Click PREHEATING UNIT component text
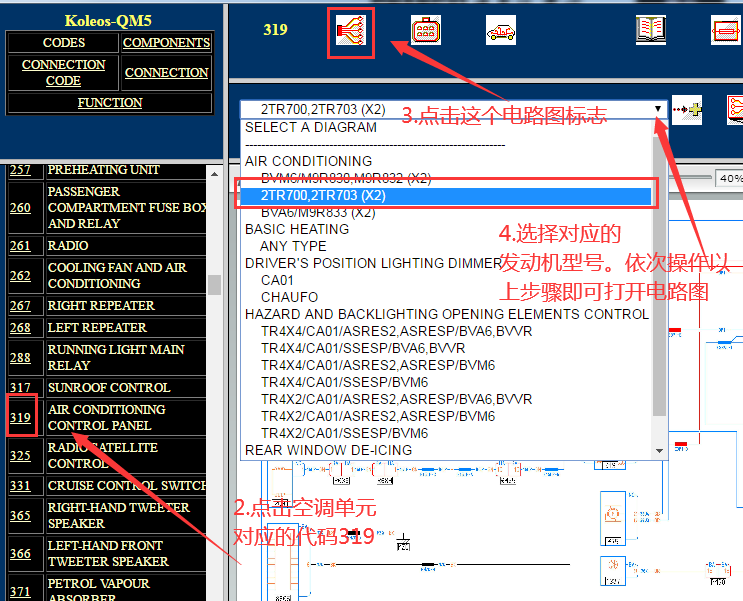The height and width of the screenshot is (601, 743). [103, 170]
